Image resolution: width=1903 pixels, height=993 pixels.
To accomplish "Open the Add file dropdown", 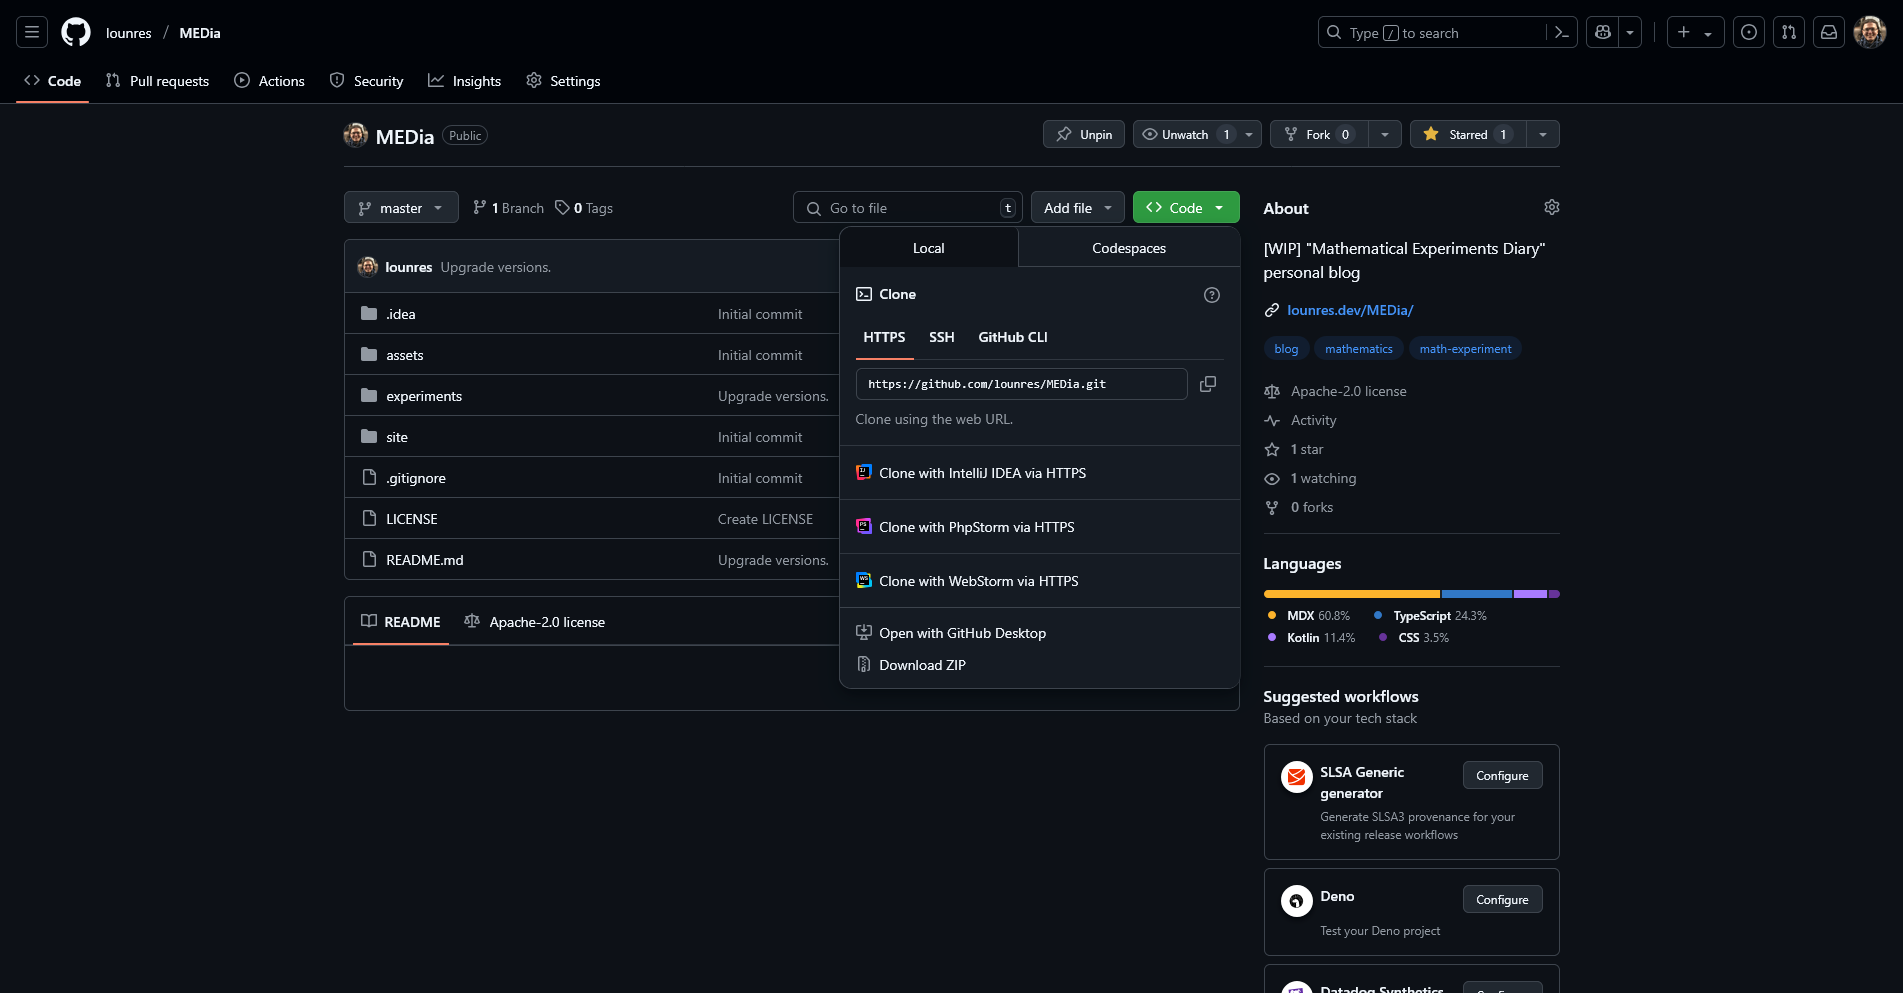I will pyautogui.click(x=1077, y=208).
